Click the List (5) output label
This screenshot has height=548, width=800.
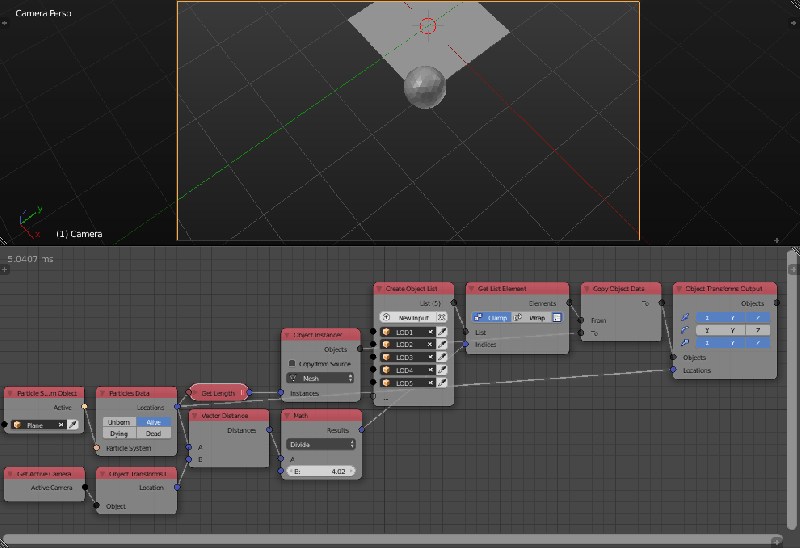(x=430, y=303)
